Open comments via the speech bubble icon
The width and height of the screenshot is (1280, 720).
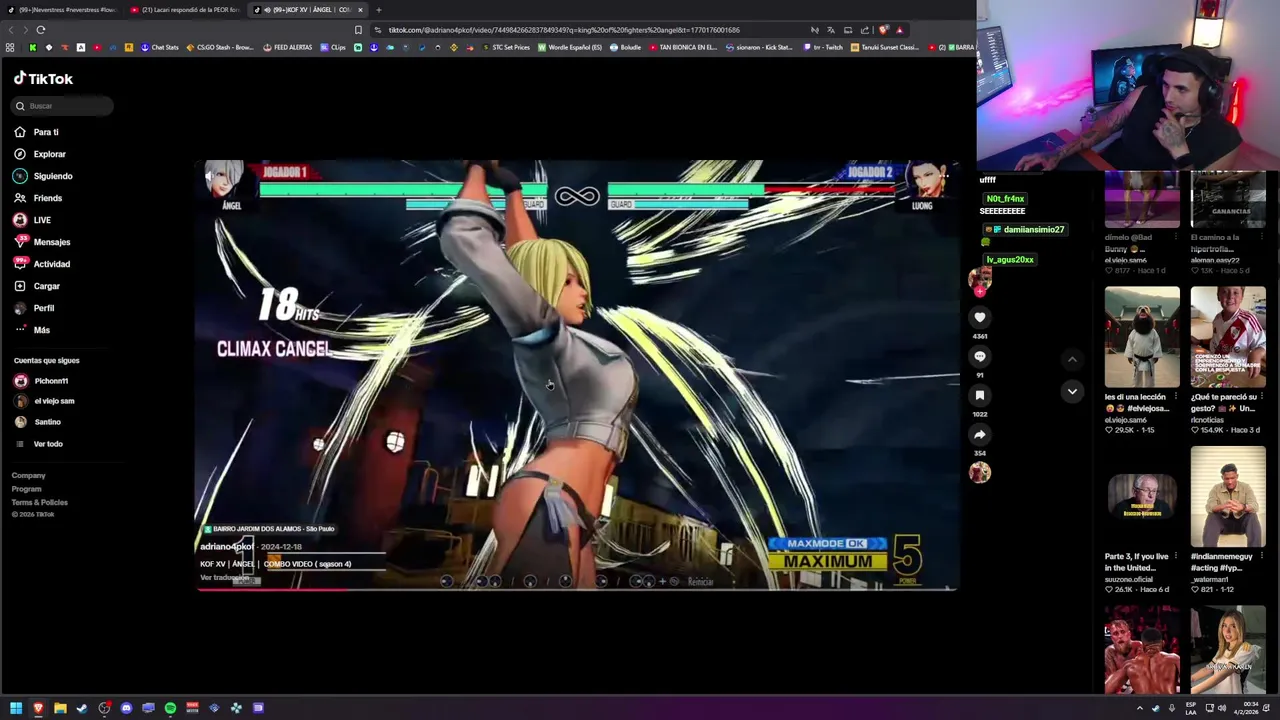click(980, 356)
